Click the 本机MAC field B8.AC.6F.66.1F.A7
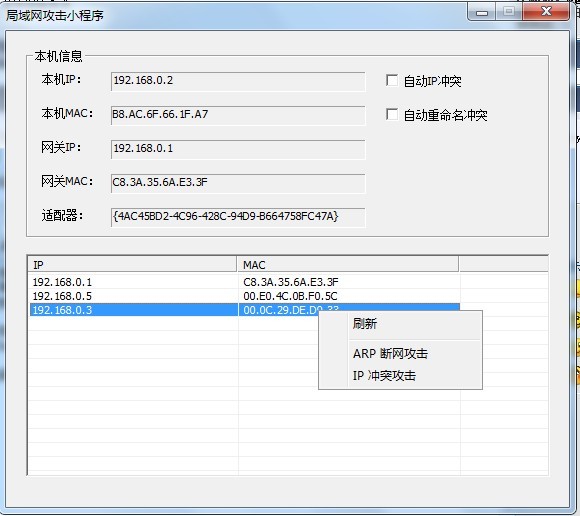The image size is (580, 516). point(238,115)
